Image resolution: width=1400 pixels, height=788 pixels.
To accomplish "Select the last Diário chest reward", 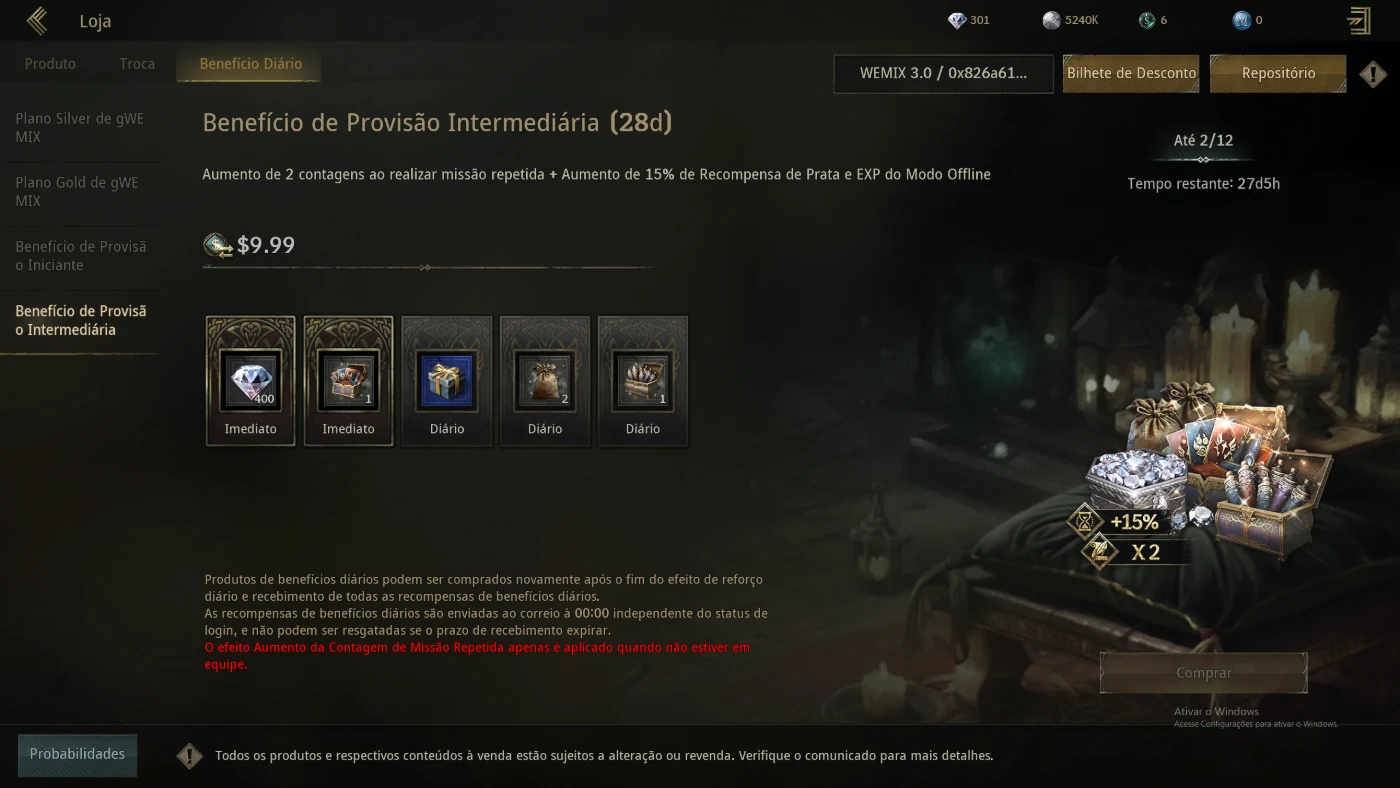I will 643,381.
